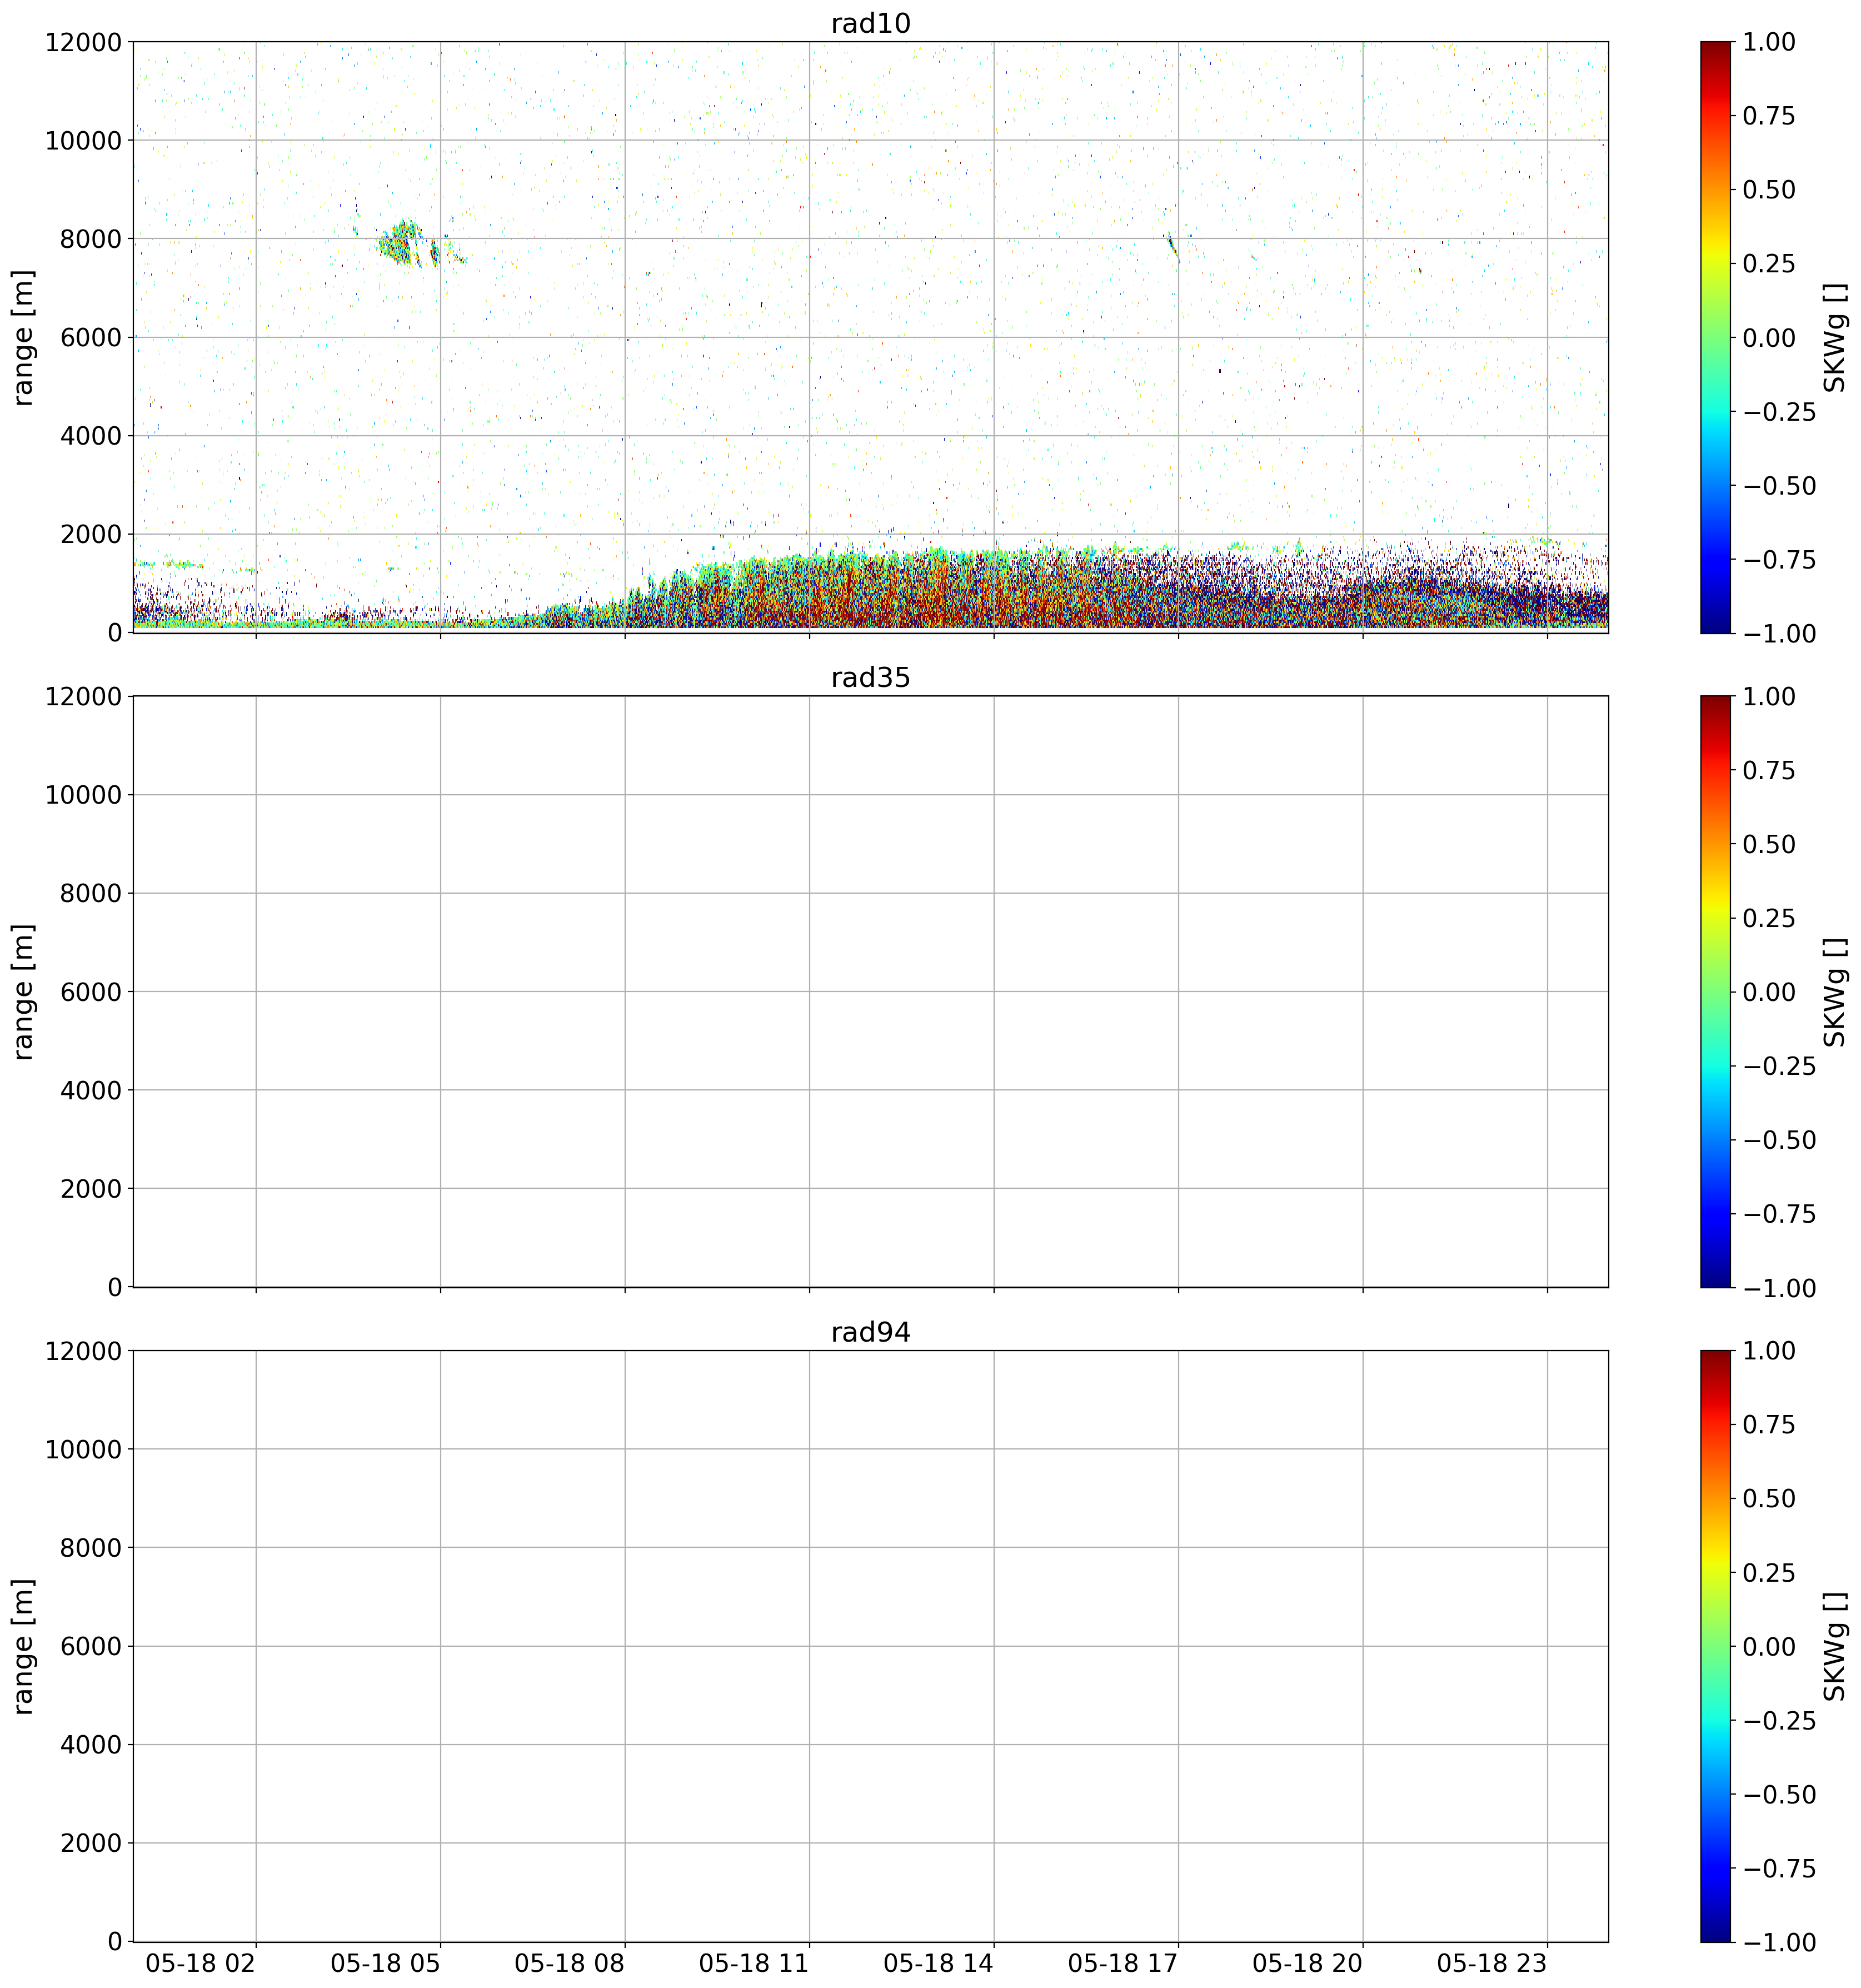Click the '05-18 08' x-axis tick label
Screen dimensions: 1861x1988
[570, 1963]
